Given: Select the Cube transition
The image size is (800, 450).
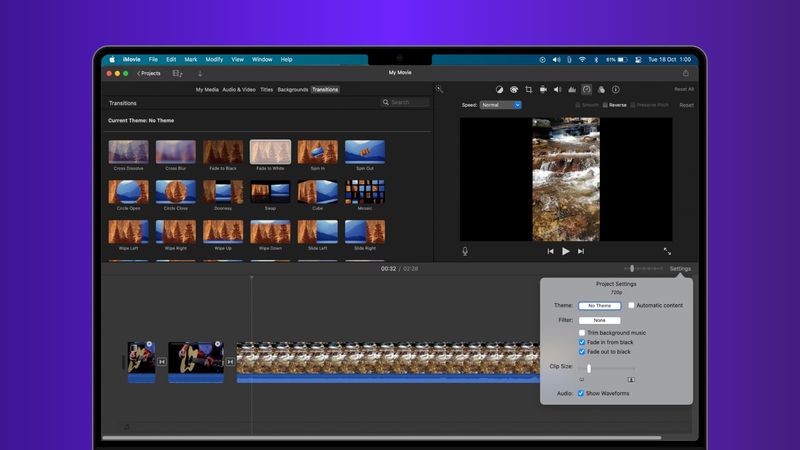Looking at the screenshot, I should pyautogui.click(x=317, y=192).
